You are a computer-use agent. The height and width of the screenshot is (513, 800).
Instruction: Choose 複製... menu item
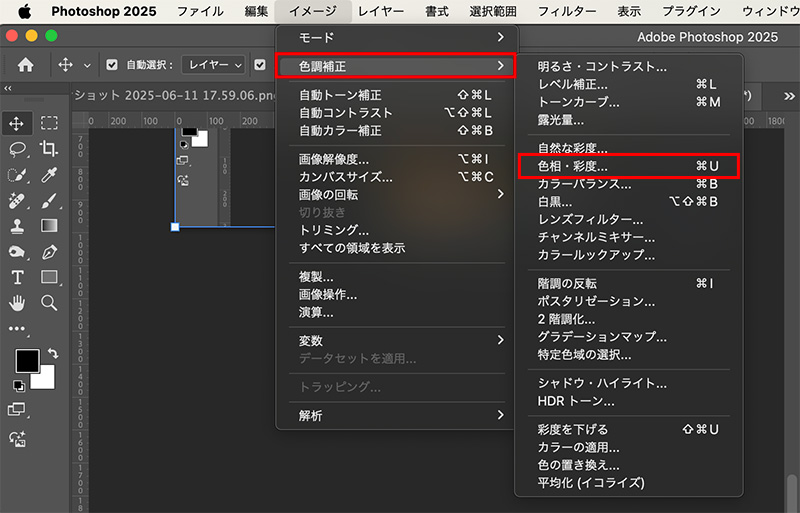(x=397, y=277)
